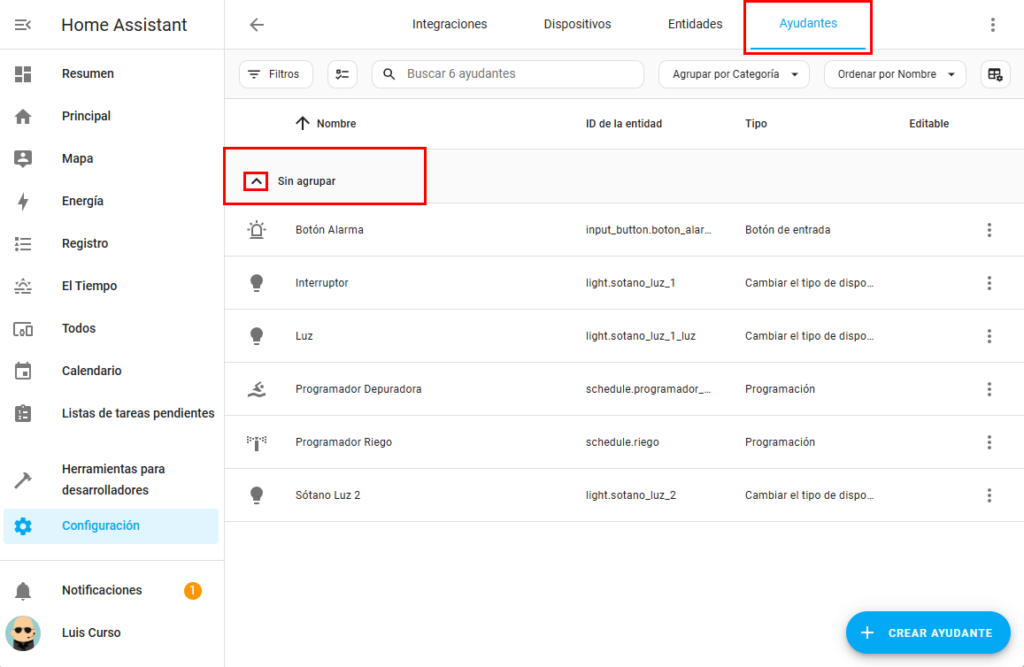1024x667 pixels.
Task: Open the table column settings icon
Action: point(994,74)
